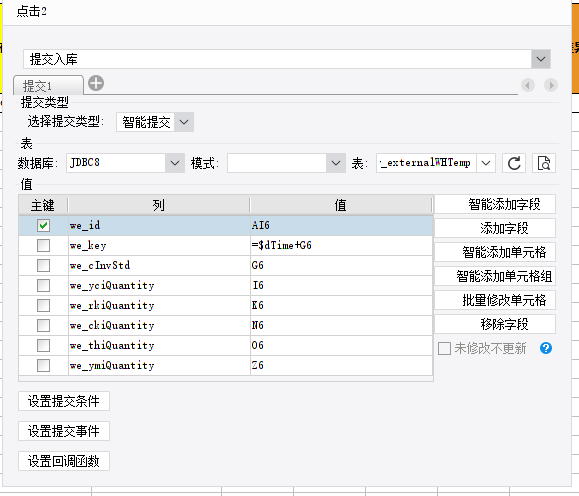Click 智能添加单元格组 button
Screen dimensions: 579x496
pos(495,276)
